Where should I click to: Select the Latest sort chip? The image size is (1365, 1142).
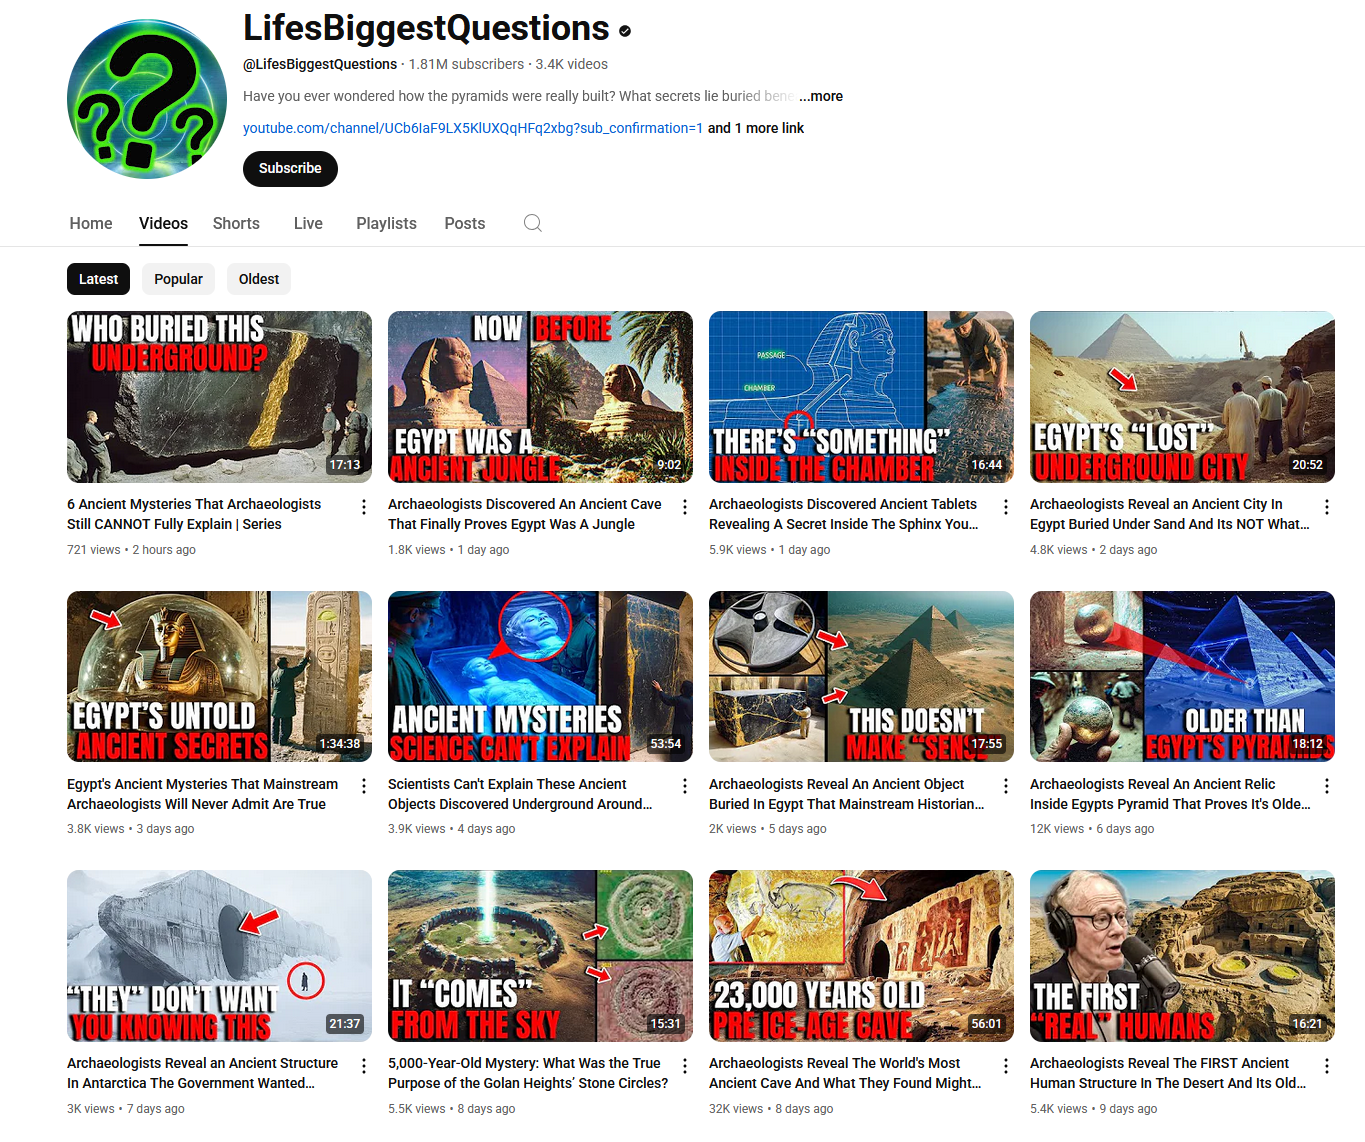click(x=98, y=279)
